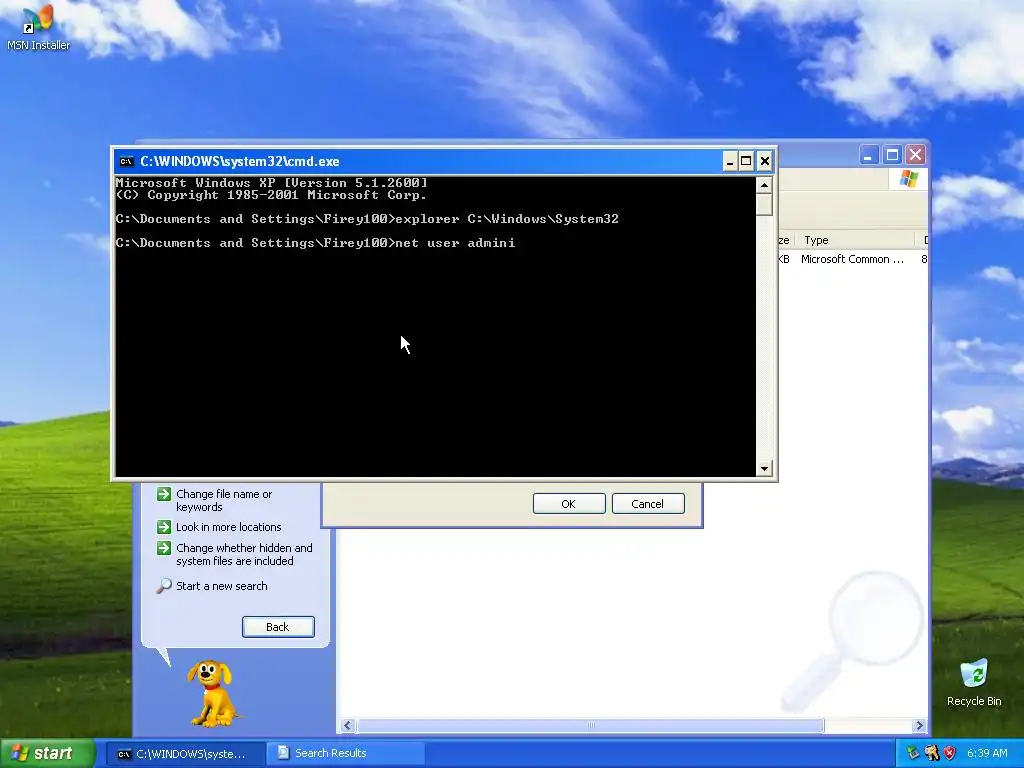Maximize the Search Results window
The height and width of the screenshot is (768, 1024).
coord(892,155)
